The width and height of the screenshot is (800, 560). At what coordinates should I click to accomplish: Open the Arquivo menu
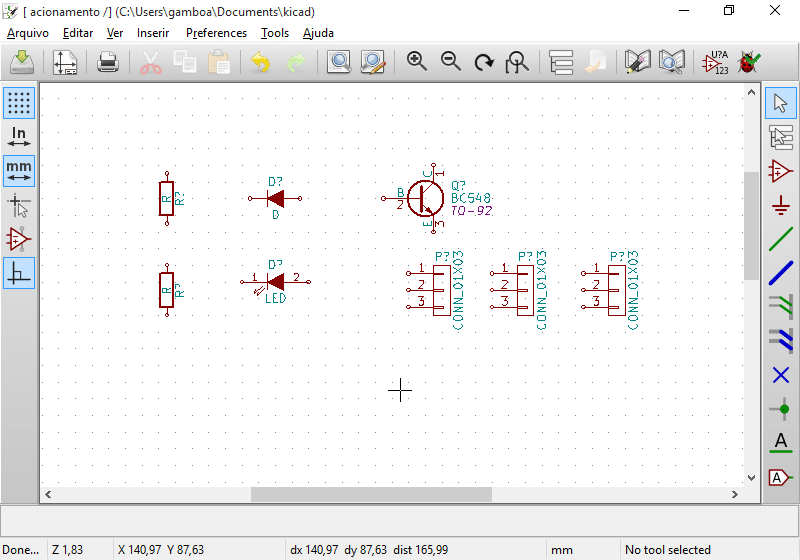(x=28, y=33)
